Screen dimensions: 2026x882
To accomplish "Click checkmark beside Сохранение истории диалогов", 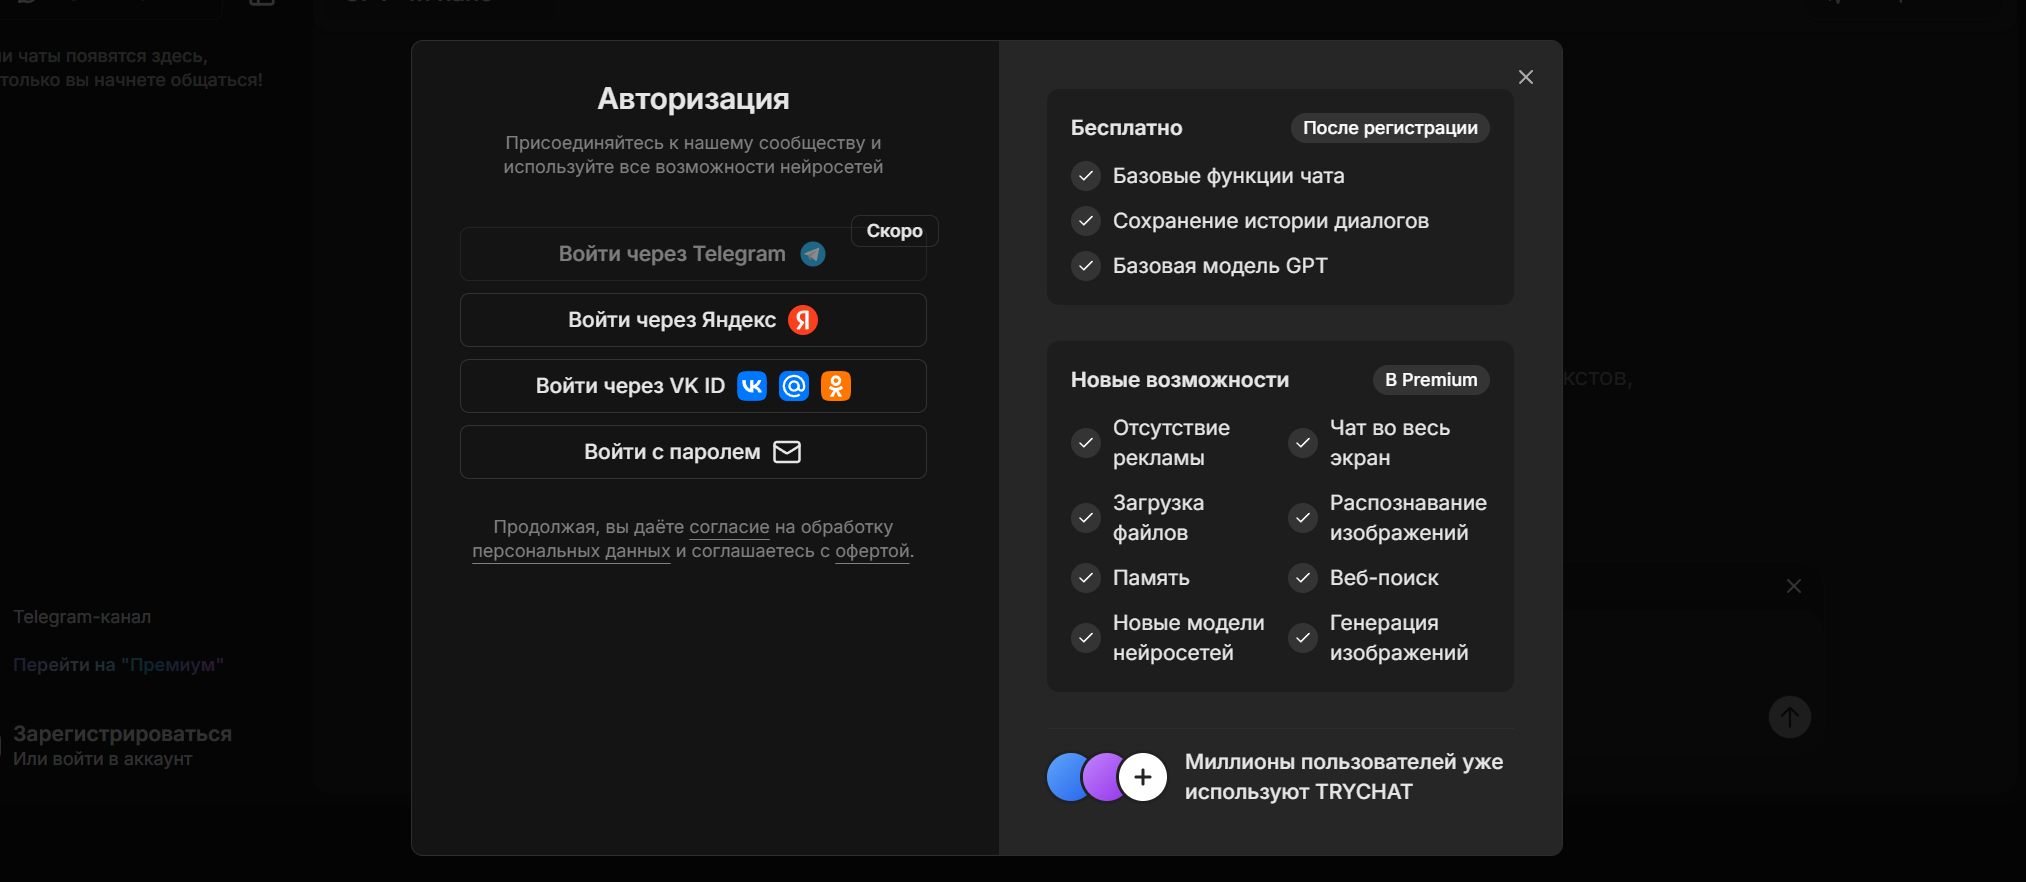I will (x=1086, y=221).
